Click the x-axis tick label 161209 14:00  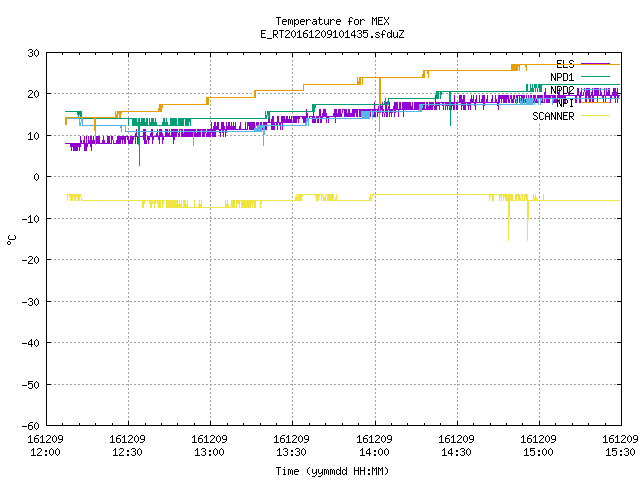point(374,446)
